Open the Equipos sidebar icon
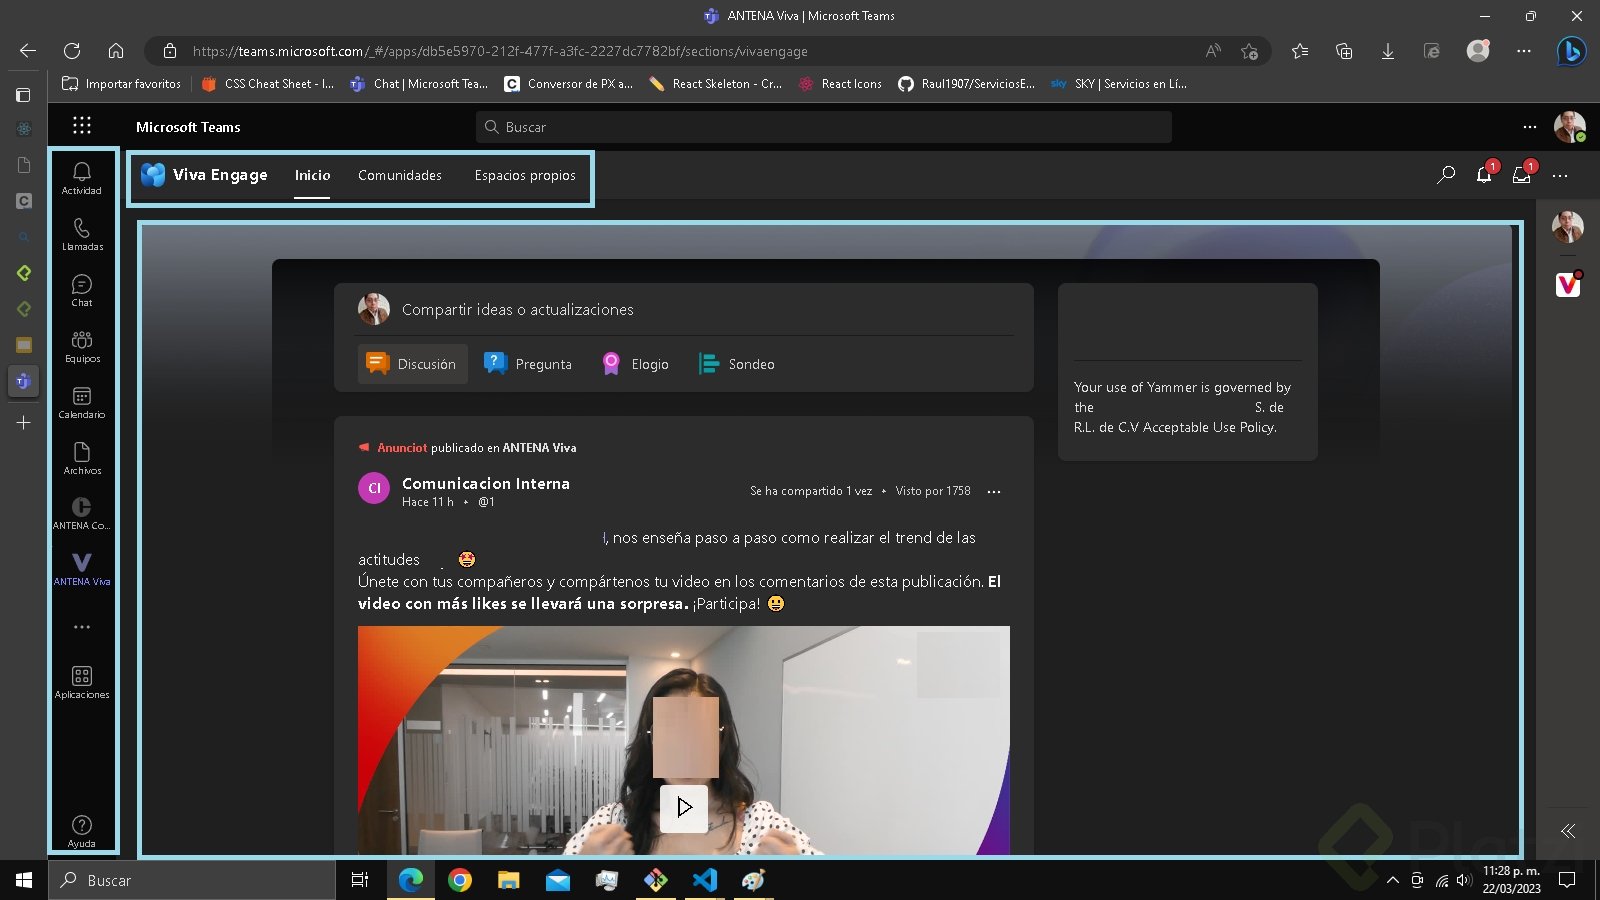The image size is (1600, 900). click(x=81, y=344)
